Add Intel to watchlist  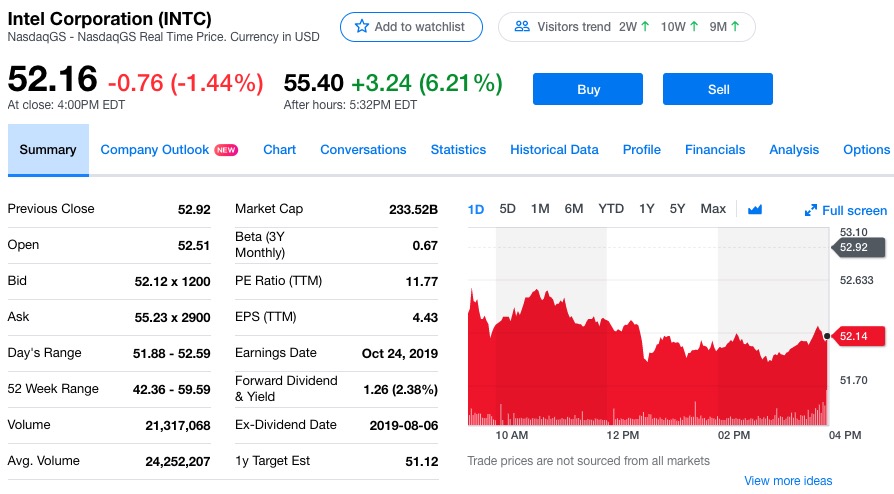[x=411, y=27]
